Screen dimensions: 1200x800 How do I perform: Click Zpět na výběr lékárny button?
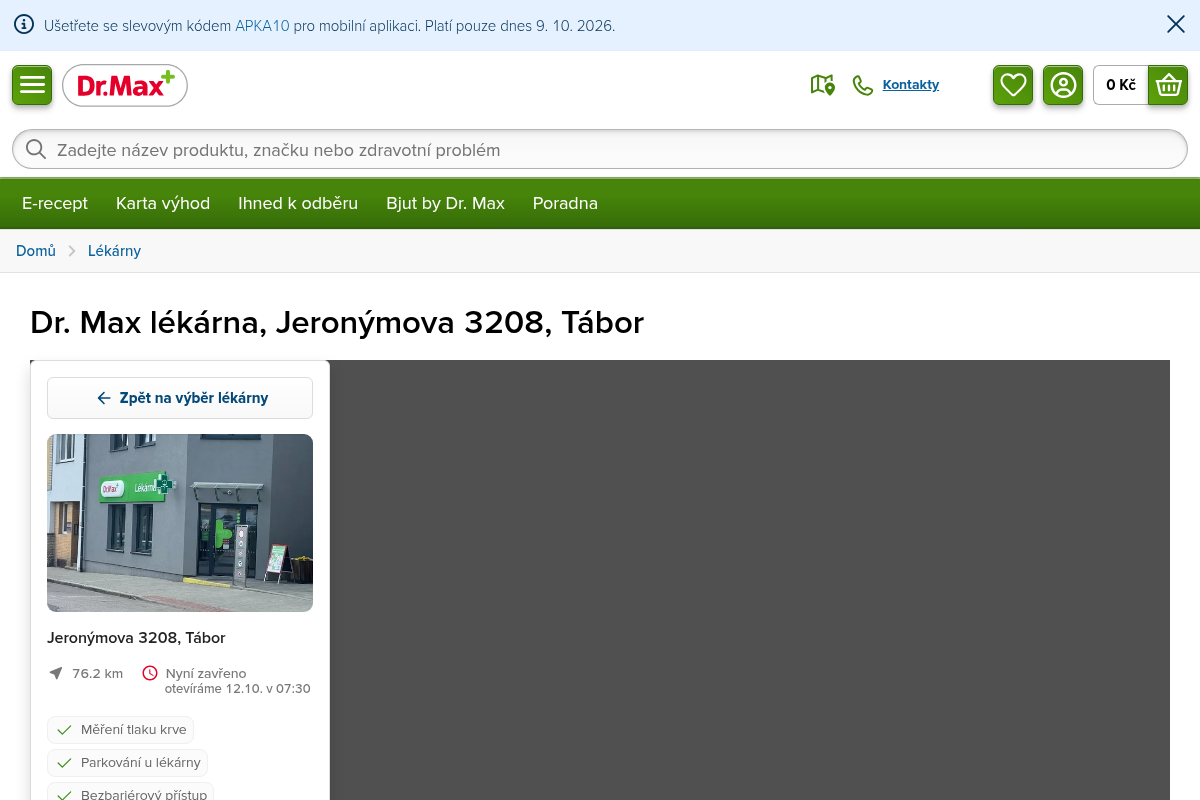tap(180, 398)
